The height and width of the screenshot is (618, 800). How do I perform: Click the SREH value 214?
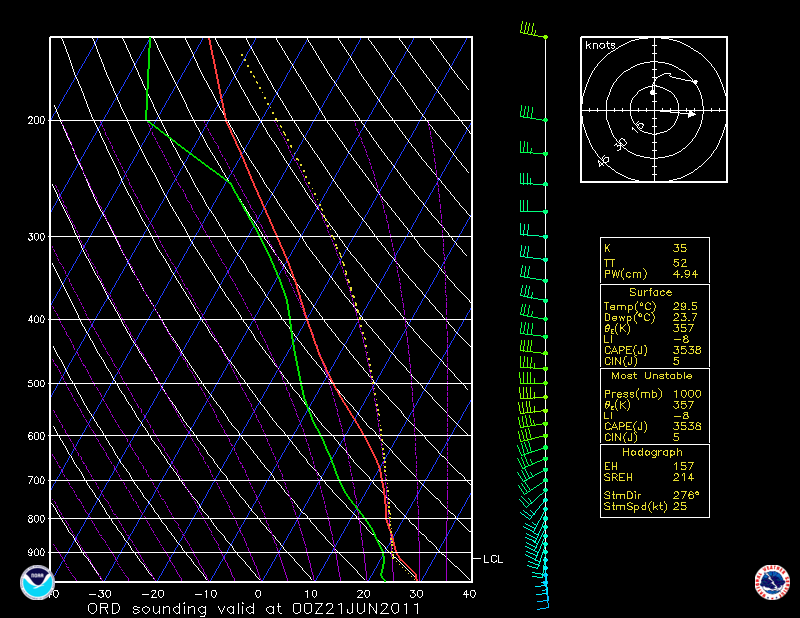683,478
